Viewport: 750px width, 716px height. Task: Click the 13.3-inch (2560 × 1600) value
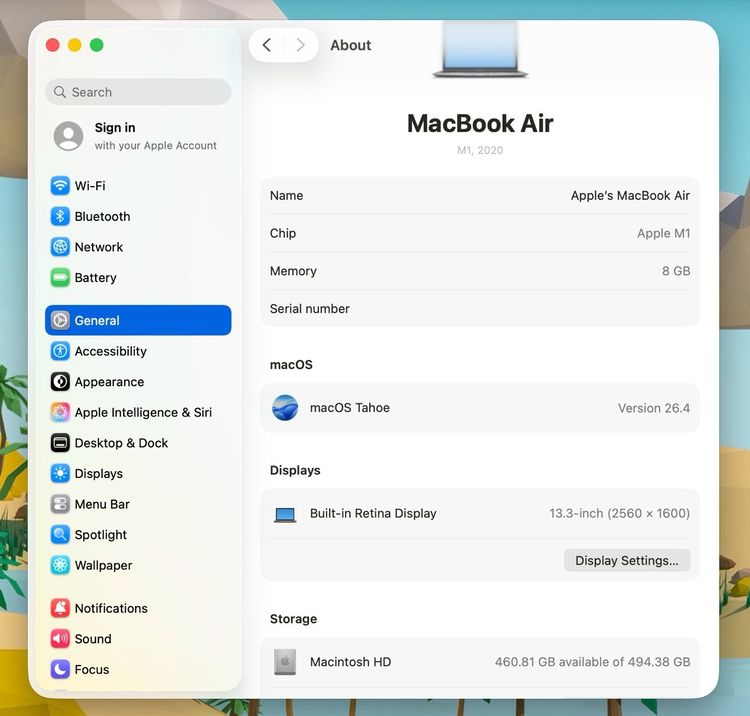[x=619, y=514]
